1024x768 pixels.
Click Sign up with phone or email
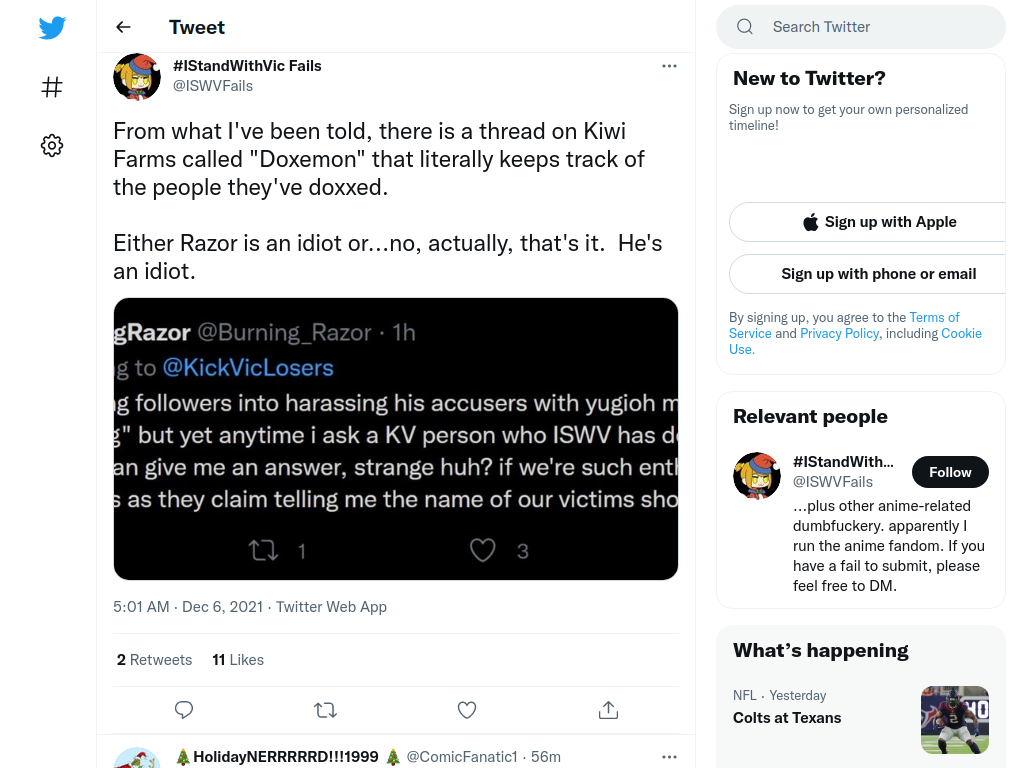[879, 274]
